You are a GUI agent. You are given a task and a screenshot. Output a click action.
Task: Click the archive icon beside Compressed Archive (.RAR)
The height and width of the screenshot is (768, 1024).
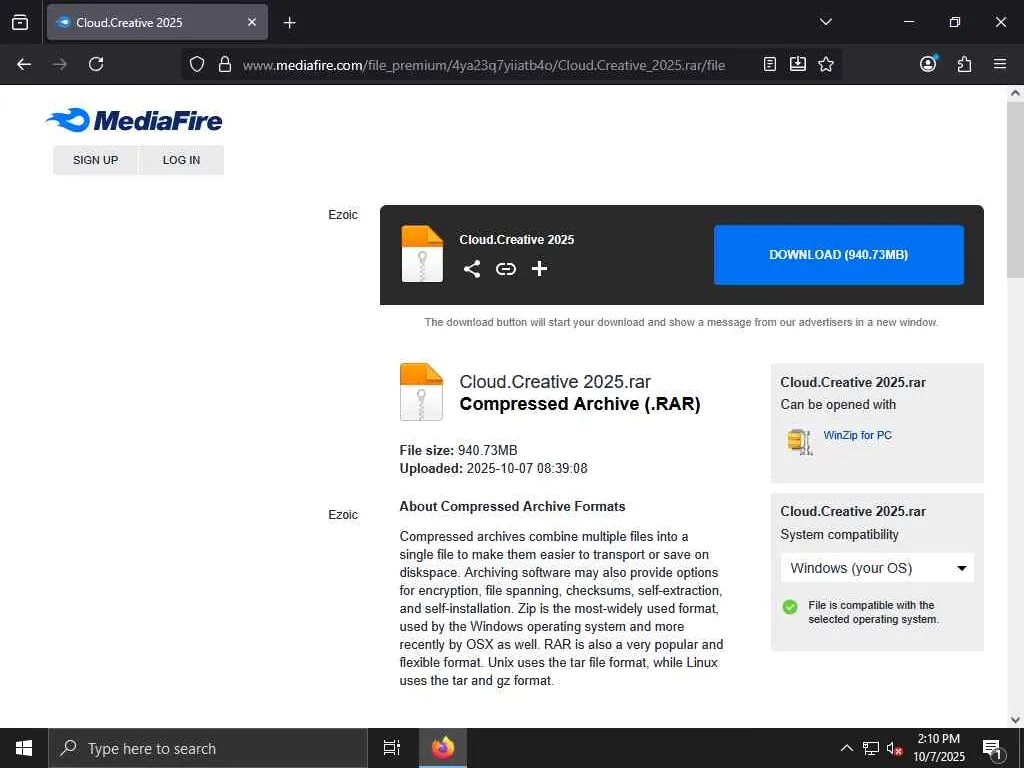pos(421,392)
